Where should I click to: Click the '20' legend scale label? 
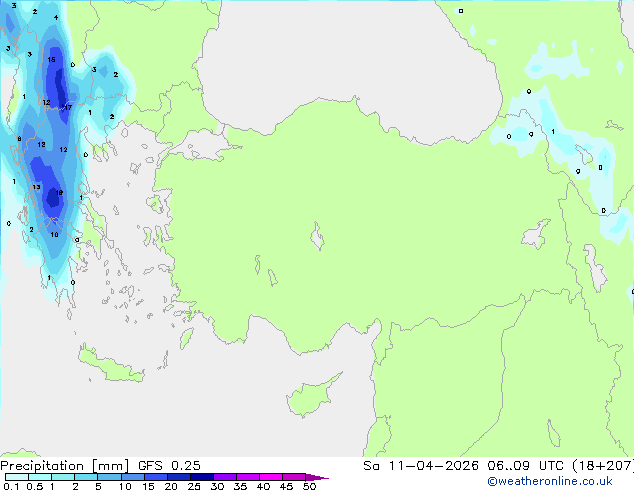pos(171,486)
